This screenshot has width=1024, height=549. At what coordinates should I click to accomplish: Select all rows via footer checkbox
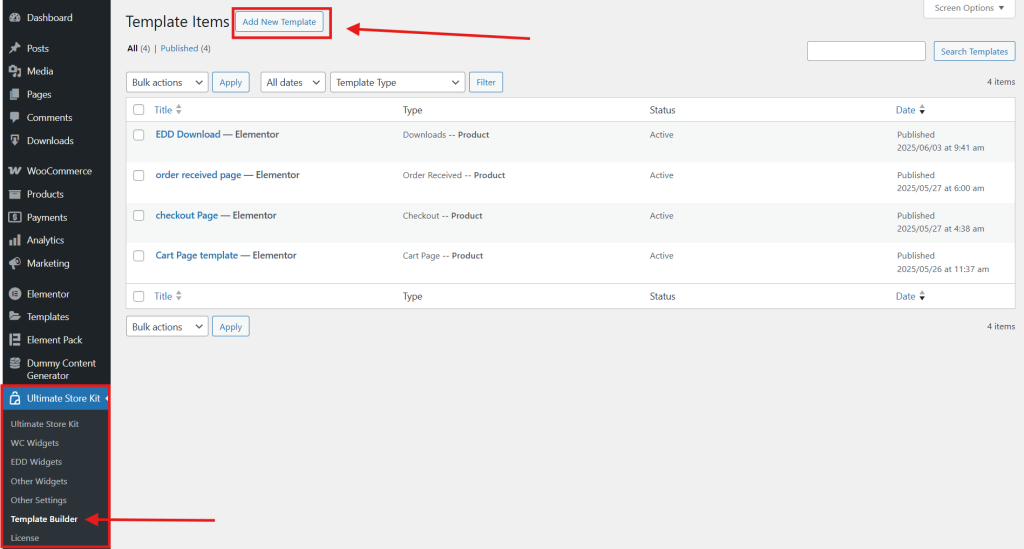pos(138,296)
